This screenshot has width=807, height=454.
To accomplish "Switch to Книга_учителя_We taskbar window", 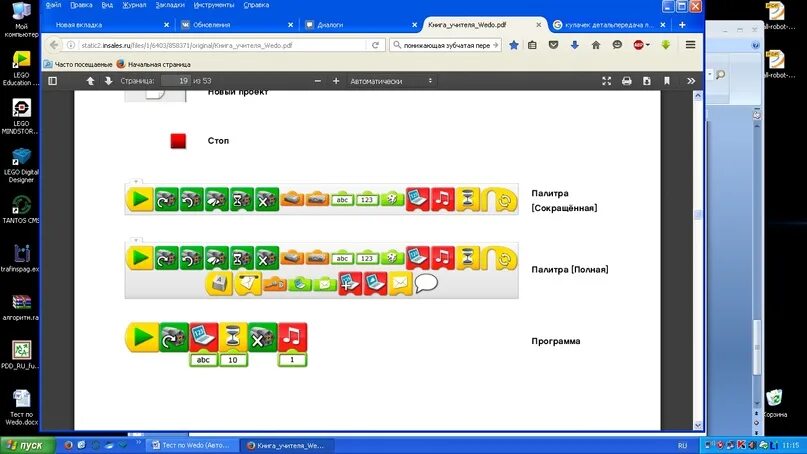I will [287, 445].
